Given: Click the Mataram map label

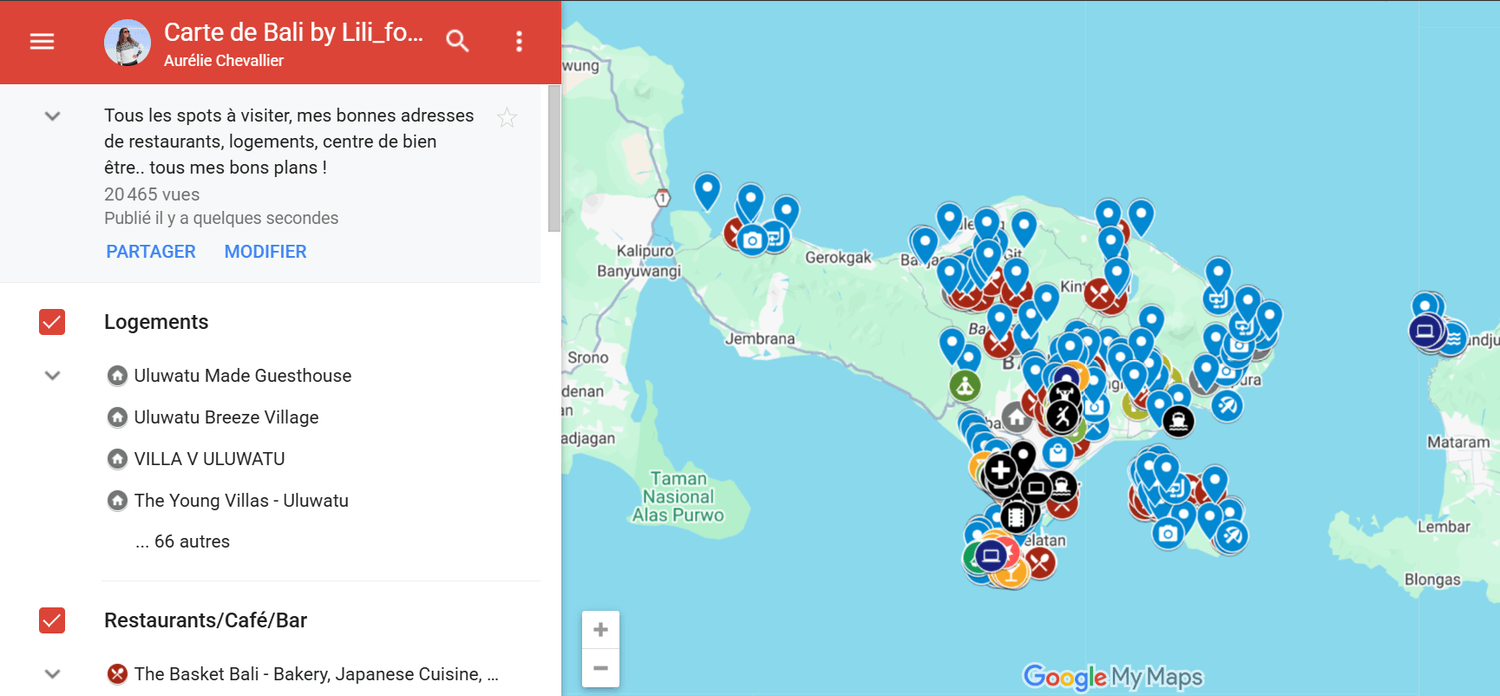Looking at the screenshot, I should pos(1459,441).
